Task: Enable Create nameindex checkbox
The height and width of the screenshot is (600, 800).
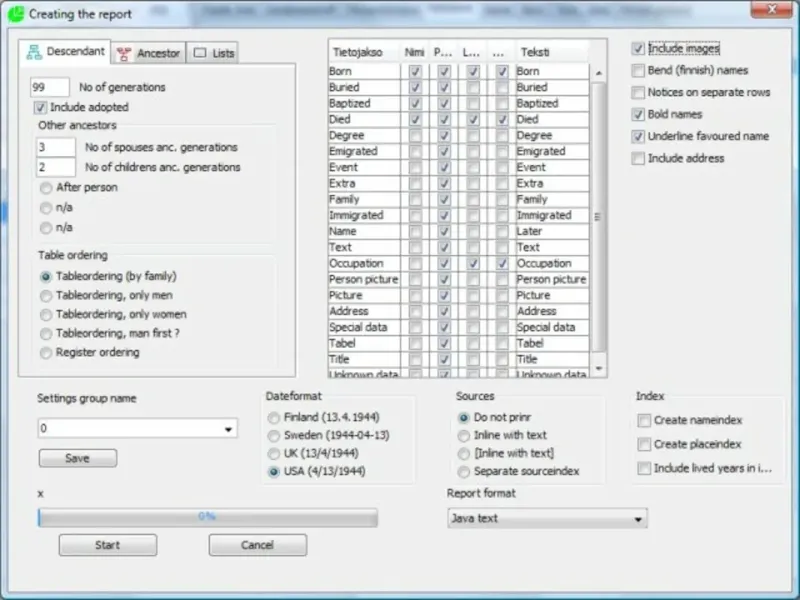Action: coord(644,420)
